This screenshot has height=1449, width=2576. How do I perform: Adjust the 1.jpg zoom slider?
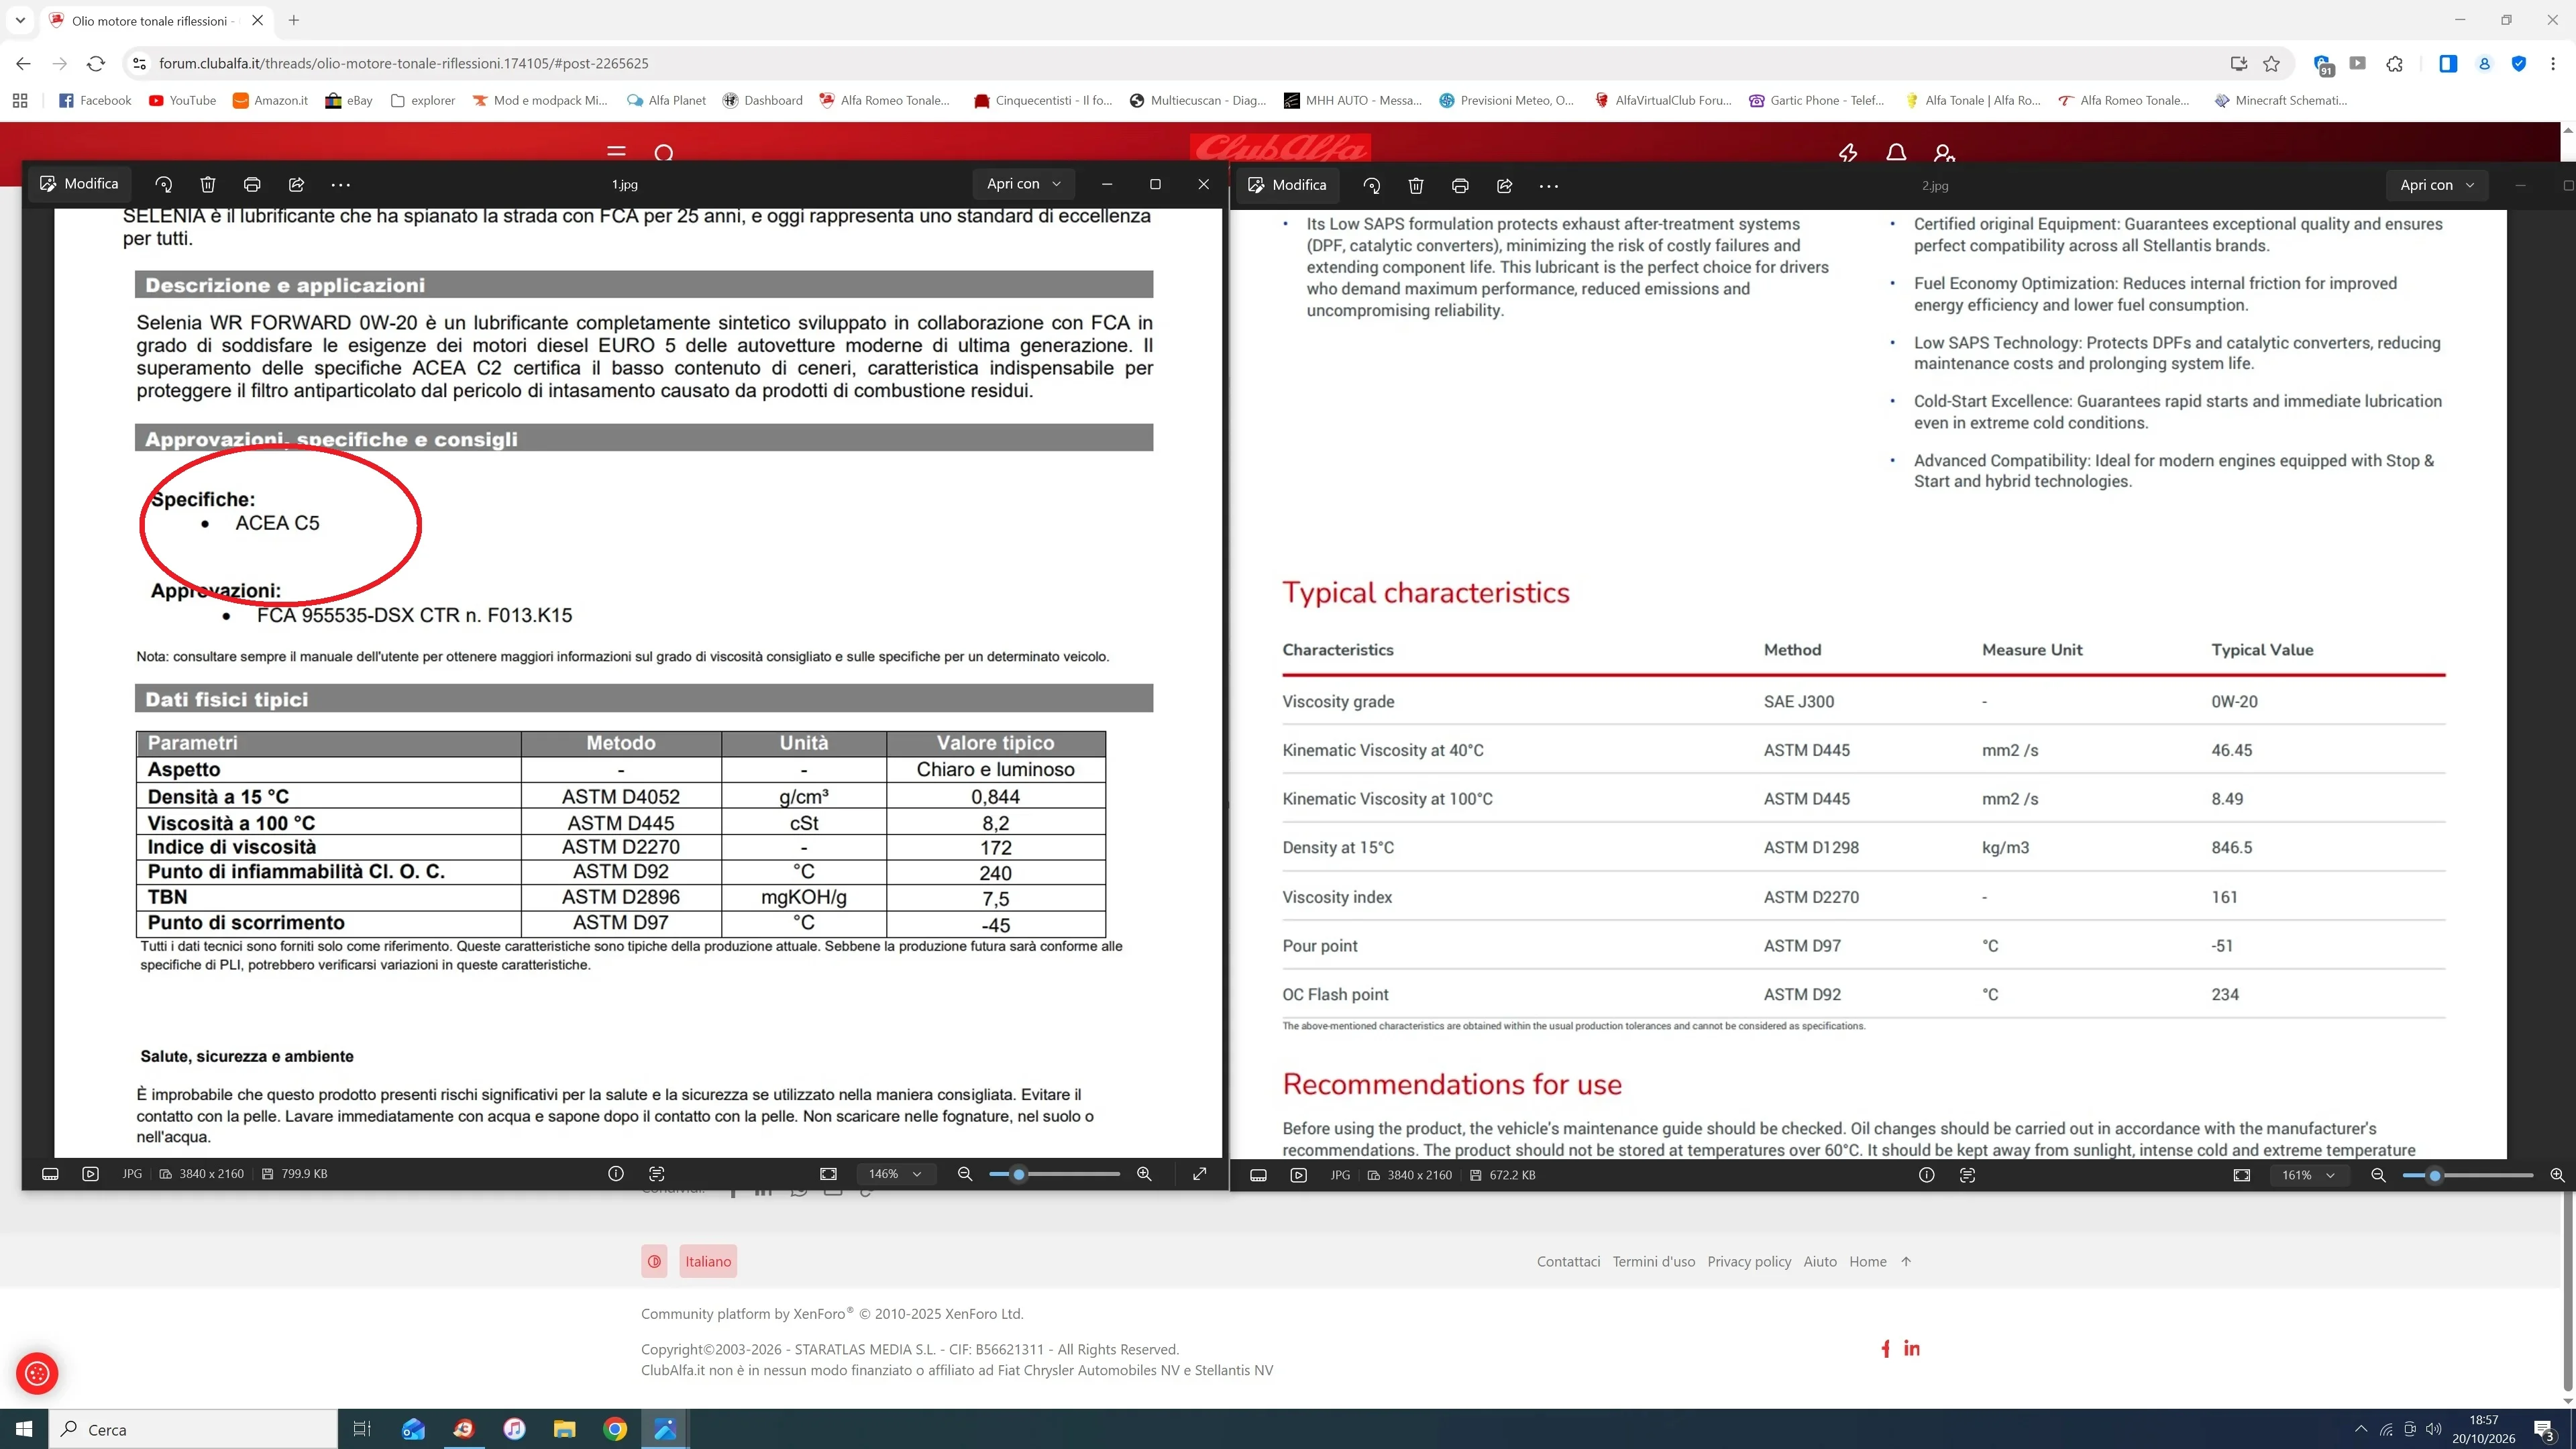pos(1055,1174)
